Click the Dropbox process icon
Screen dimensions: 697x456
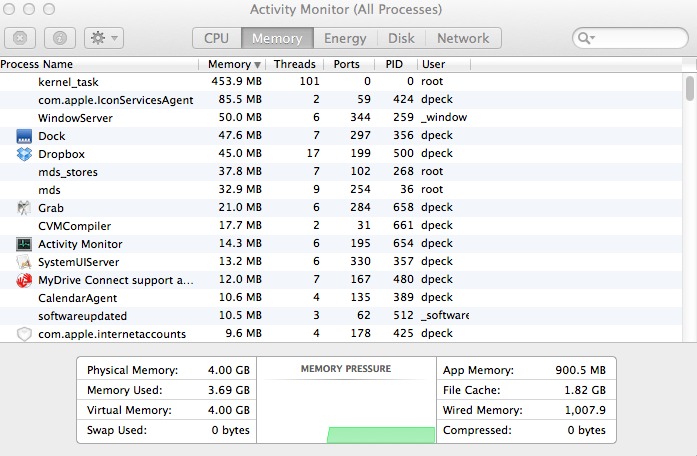pos(24,154)
